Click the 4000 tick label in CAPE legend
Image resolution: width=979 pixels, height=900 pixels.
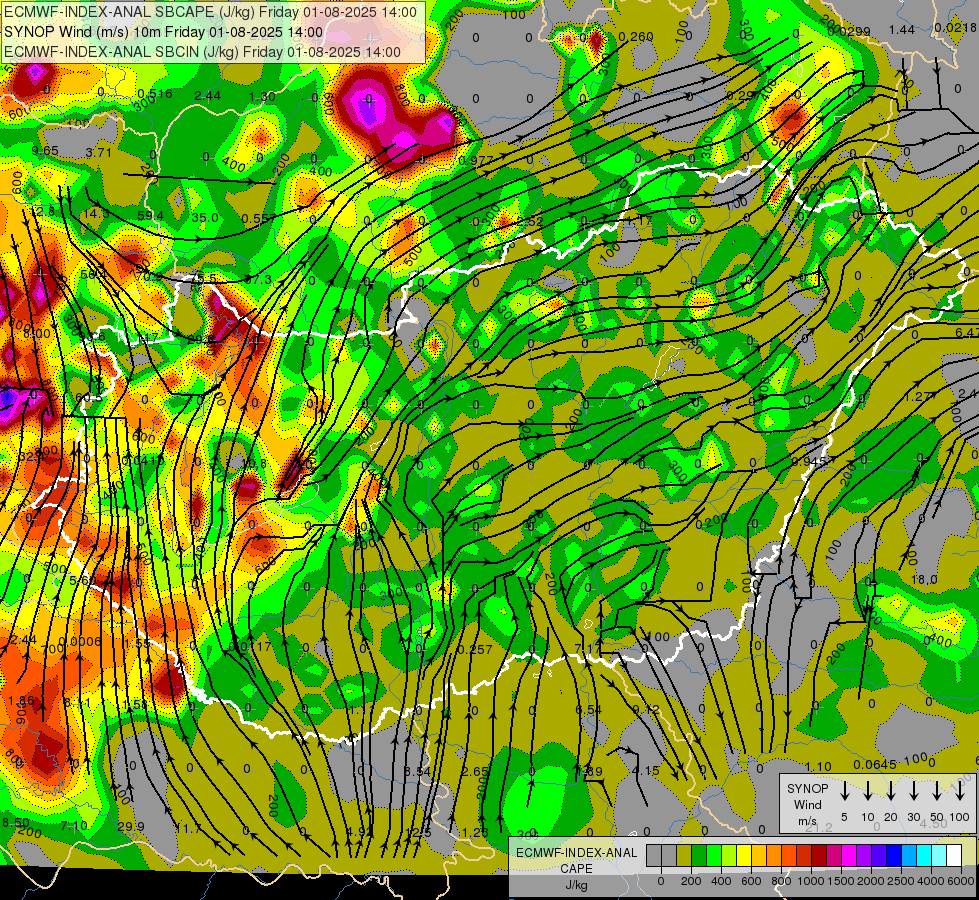(930, 881)
